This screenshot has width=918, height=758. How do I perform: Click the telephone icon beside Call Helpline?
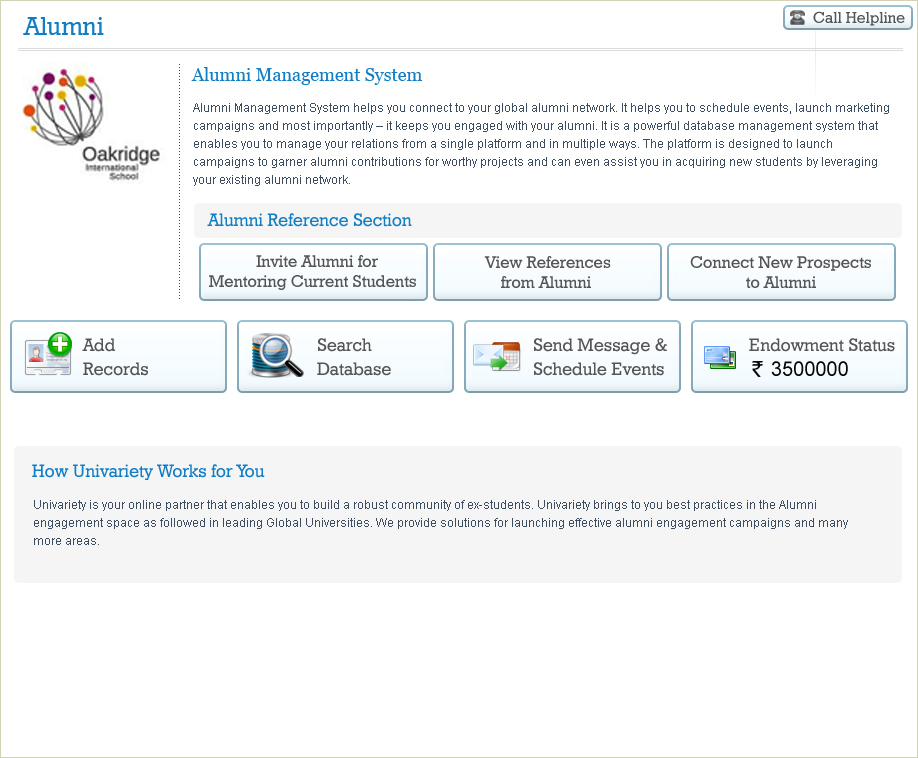[x=798, y=18]
